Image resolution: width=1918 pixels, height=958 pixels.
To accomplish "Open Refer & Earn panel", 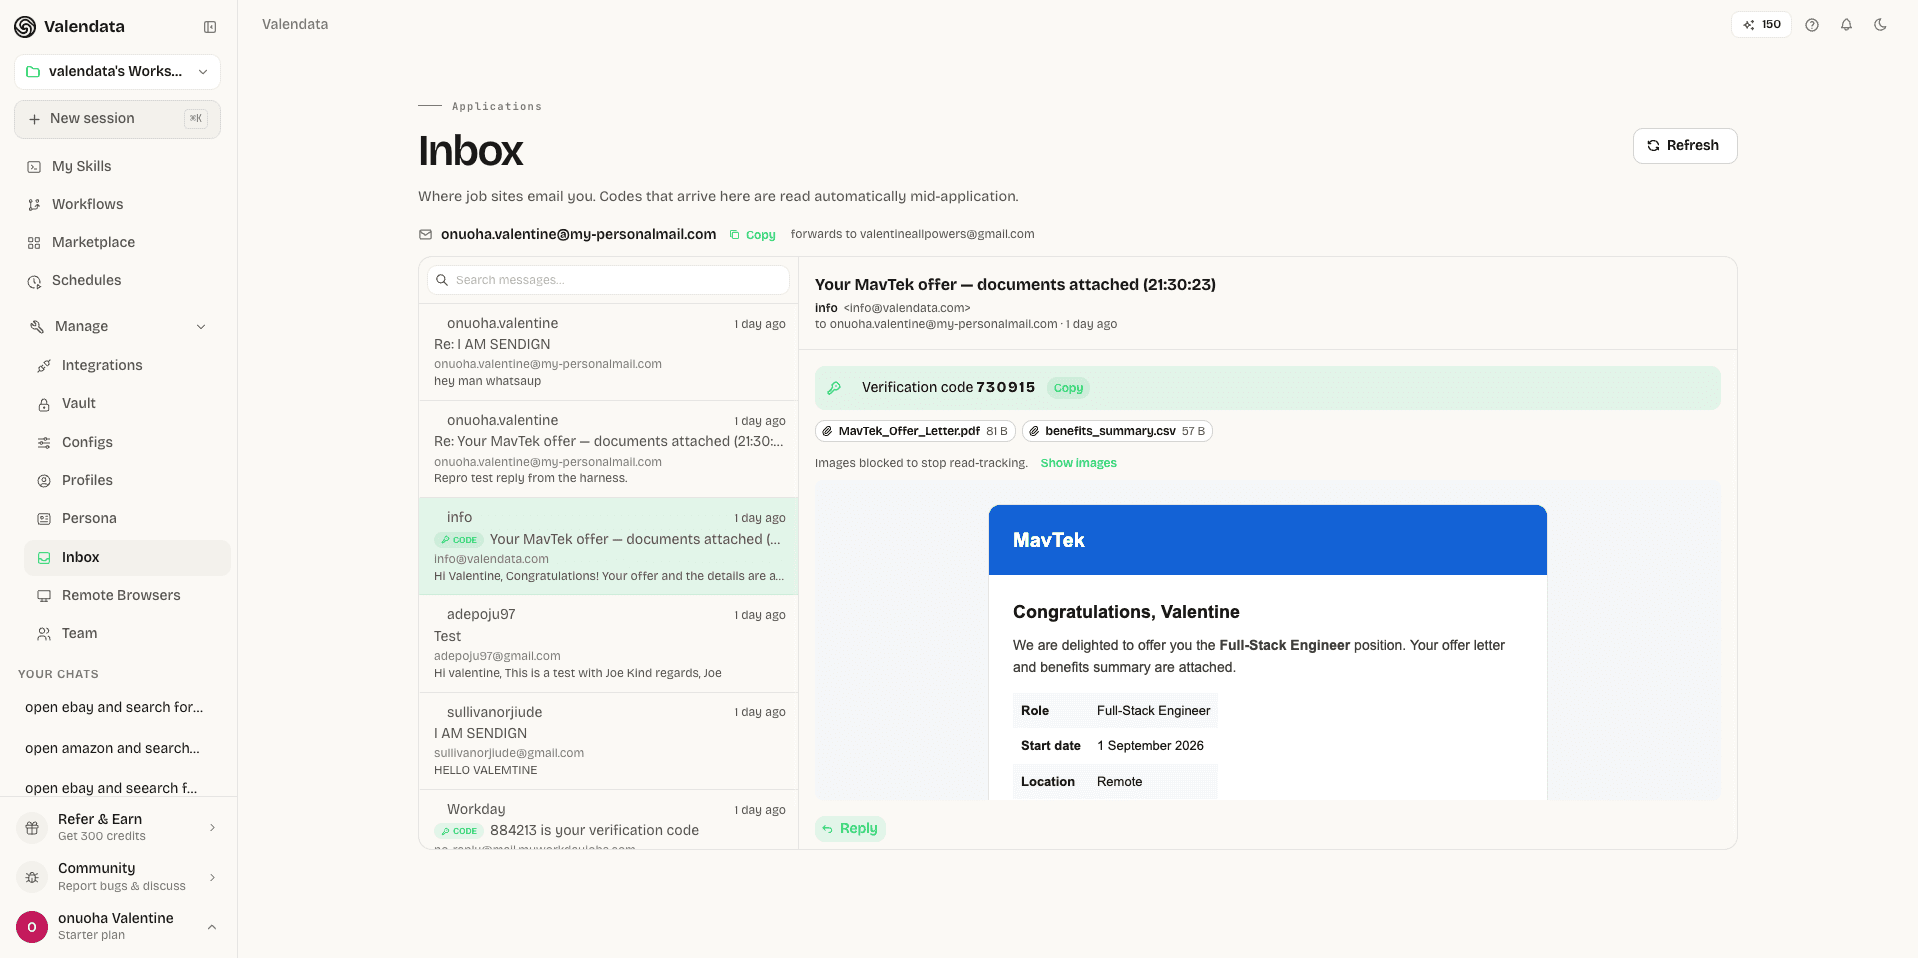I will coord(117,827).
